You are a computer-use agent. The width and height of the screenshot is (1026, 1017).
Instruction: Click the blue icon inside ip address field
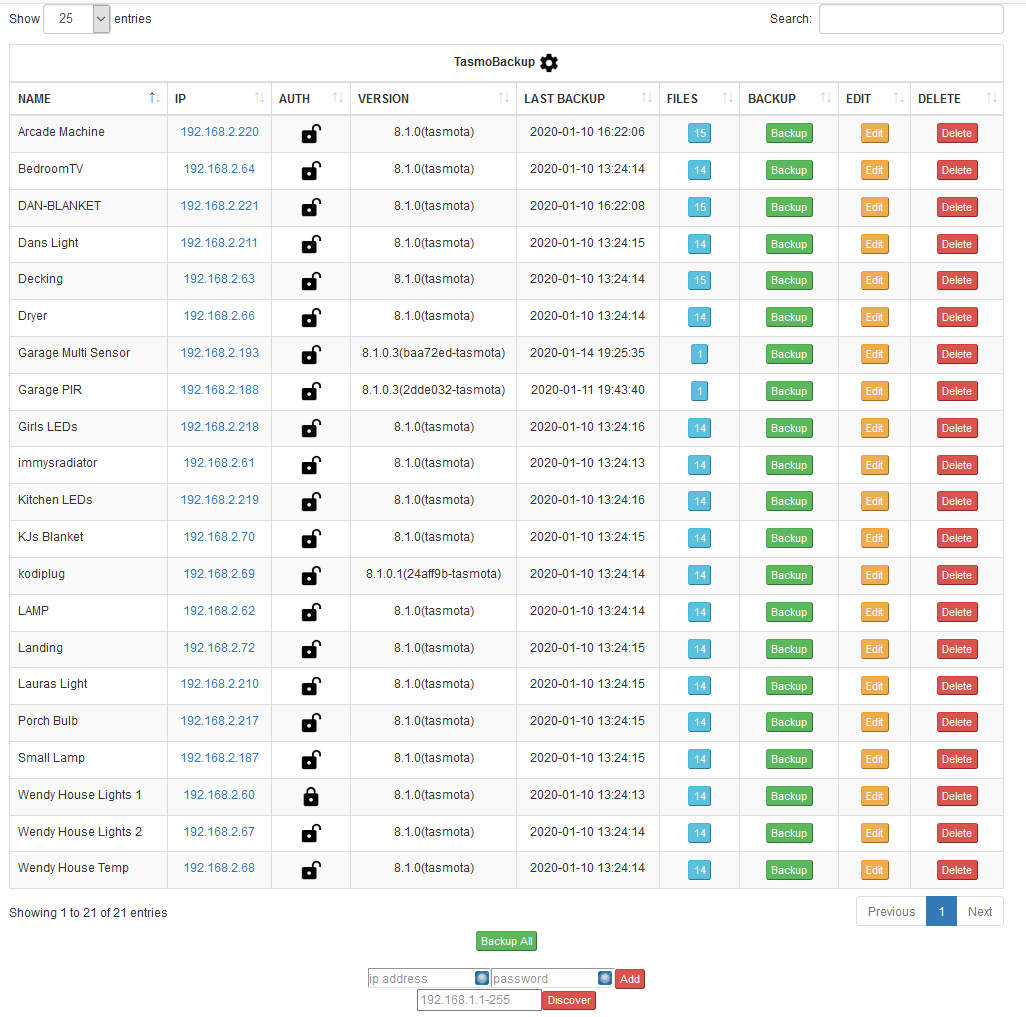[x=482, y=978]
